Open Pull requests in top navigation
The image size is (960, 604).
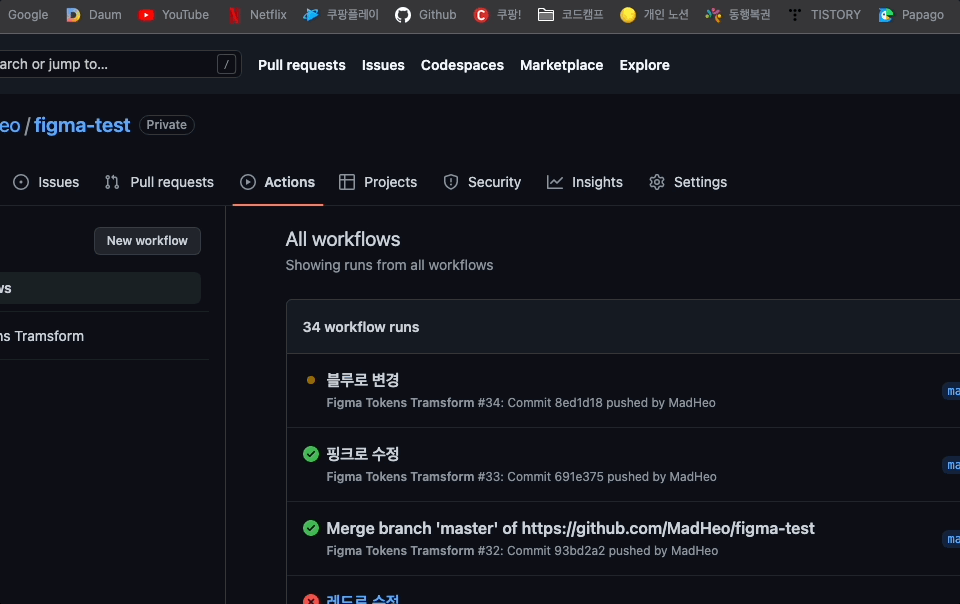coord(302,65)
